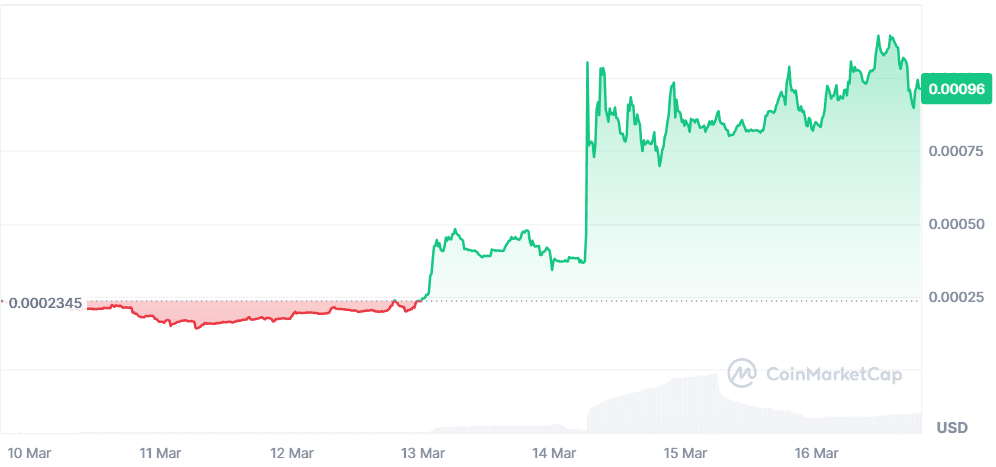Click the 0.00075 y-axis label
996x467 pixels.
tap(957, 151)
